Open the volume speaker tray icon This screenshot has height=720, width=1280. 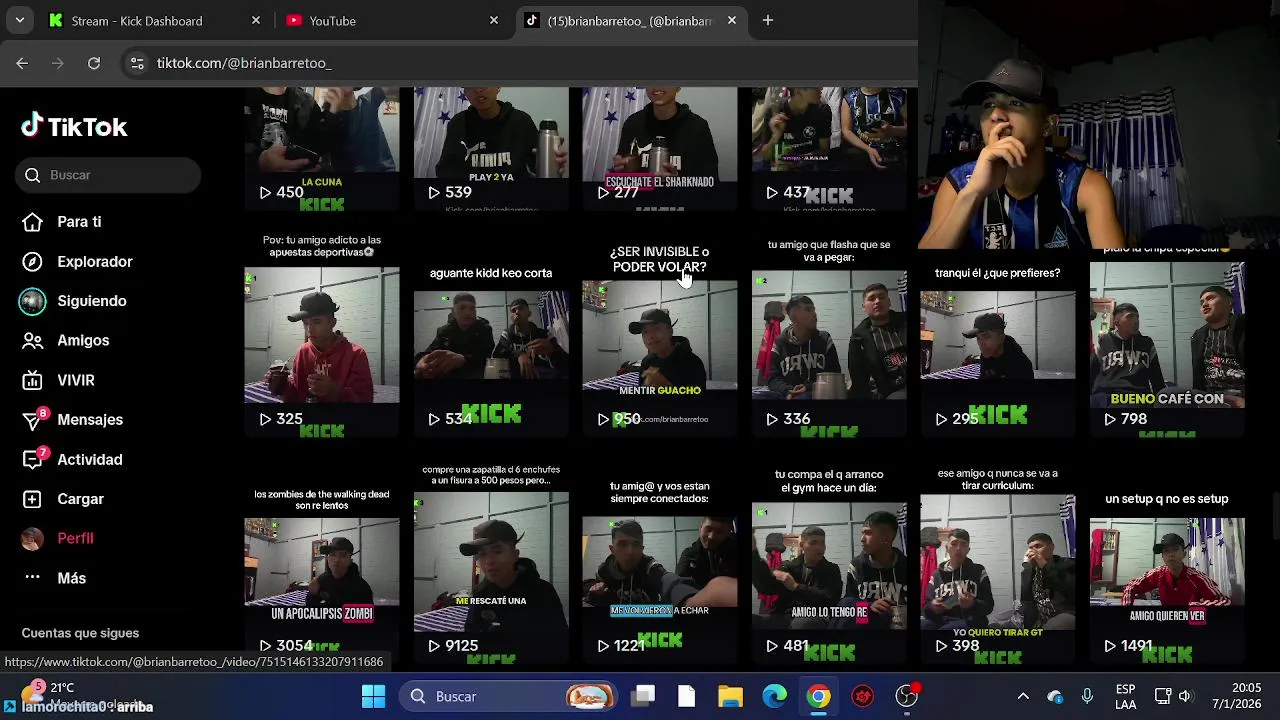point(1185,697)
